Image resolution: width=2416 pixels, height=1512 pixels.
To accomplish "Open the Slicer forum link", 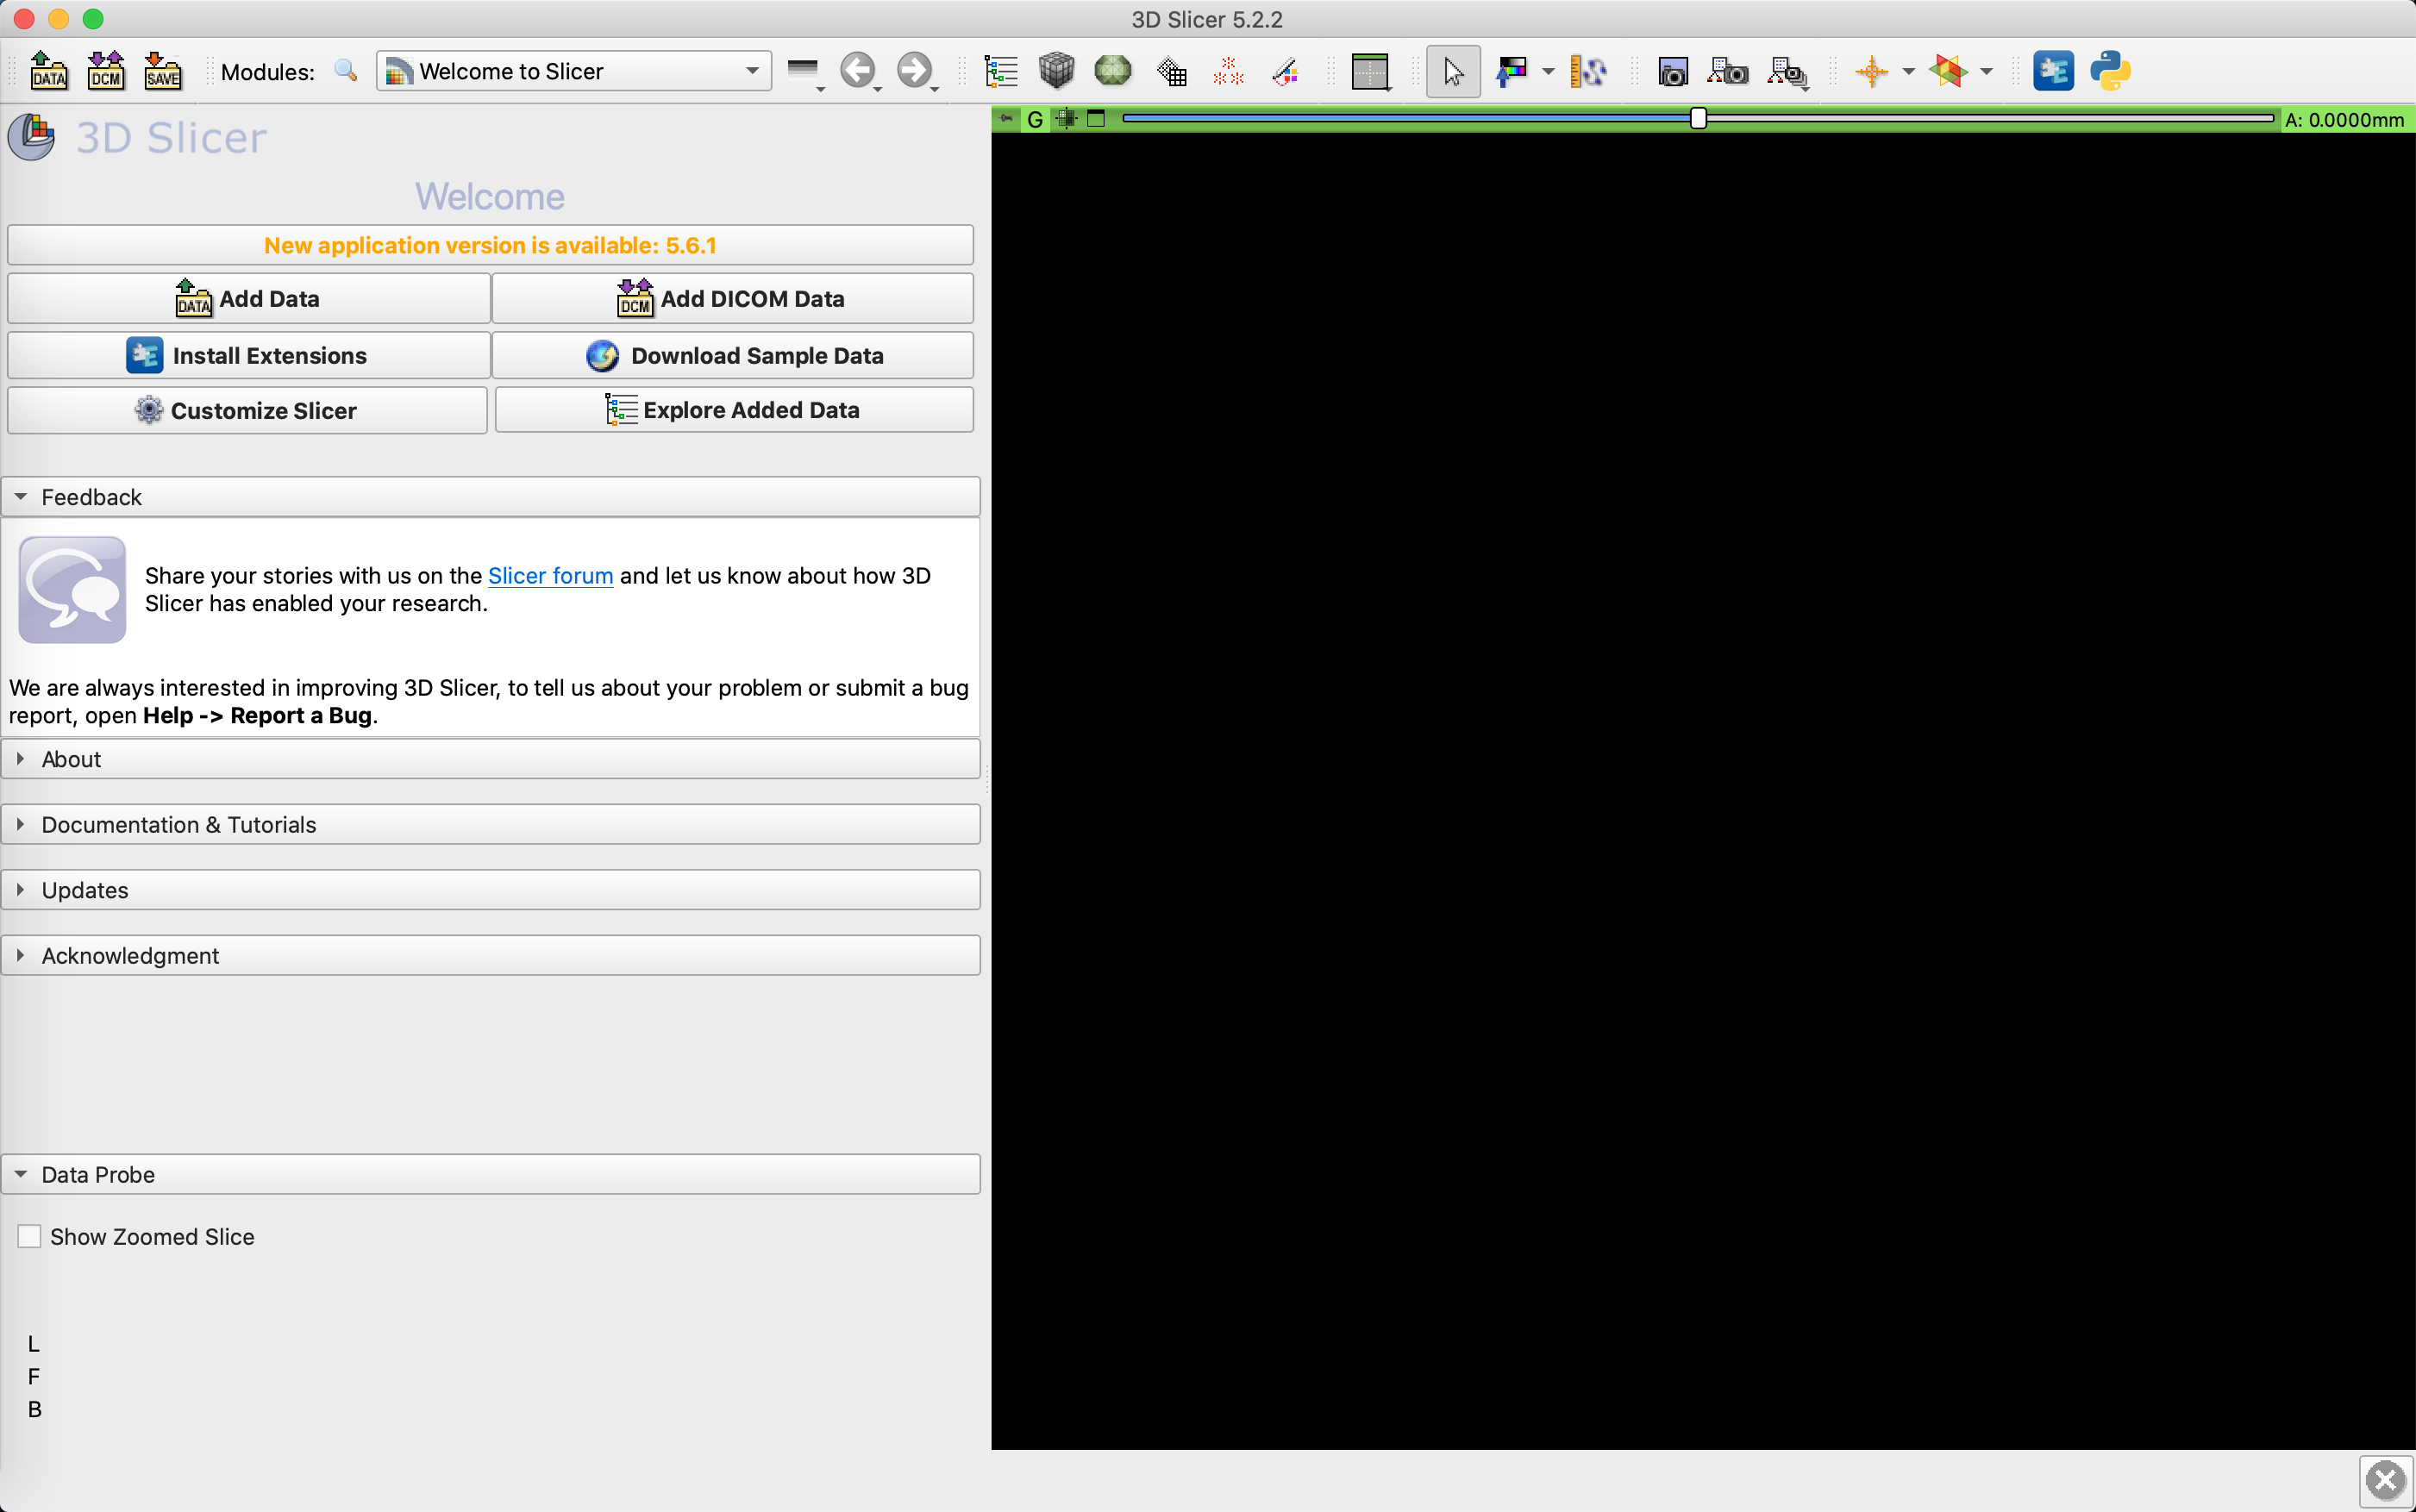I will tap(550, 576).
